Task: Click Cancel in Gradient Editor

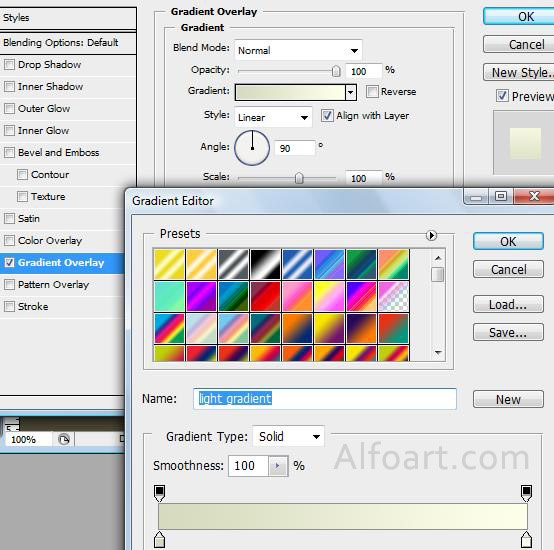Action: [x=508, y=270]
